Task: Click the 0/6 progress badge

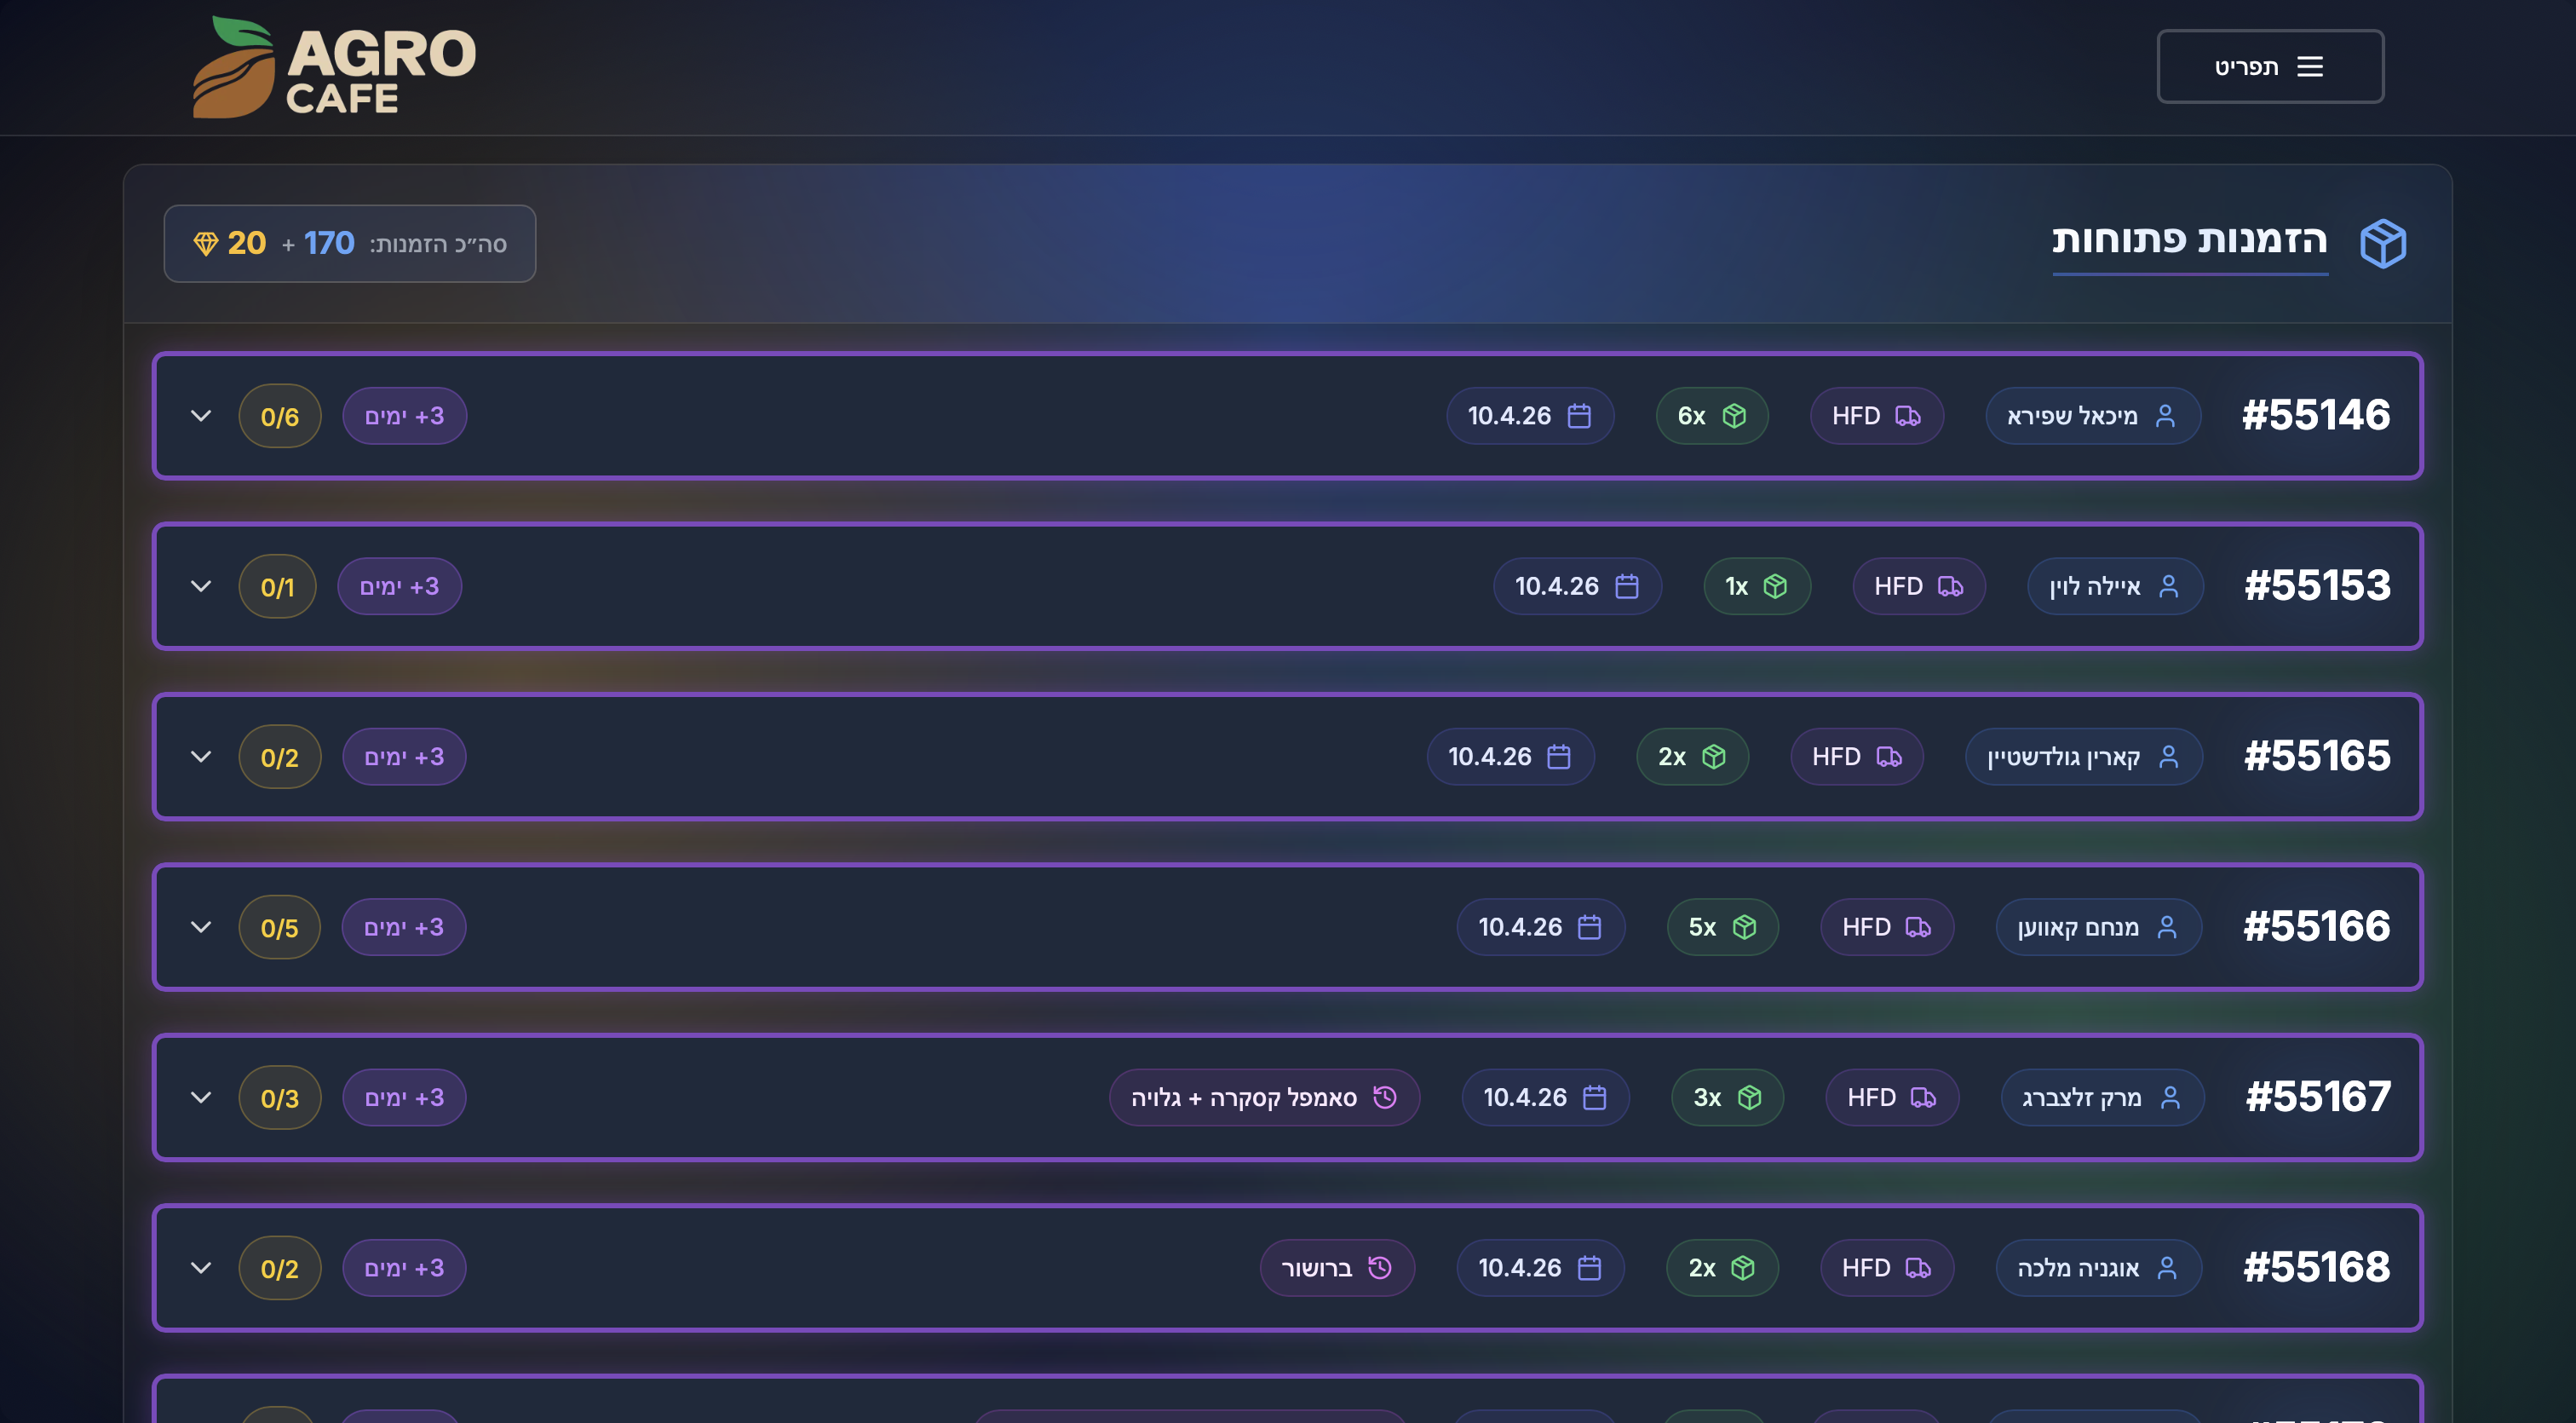Action: point(280,417)
